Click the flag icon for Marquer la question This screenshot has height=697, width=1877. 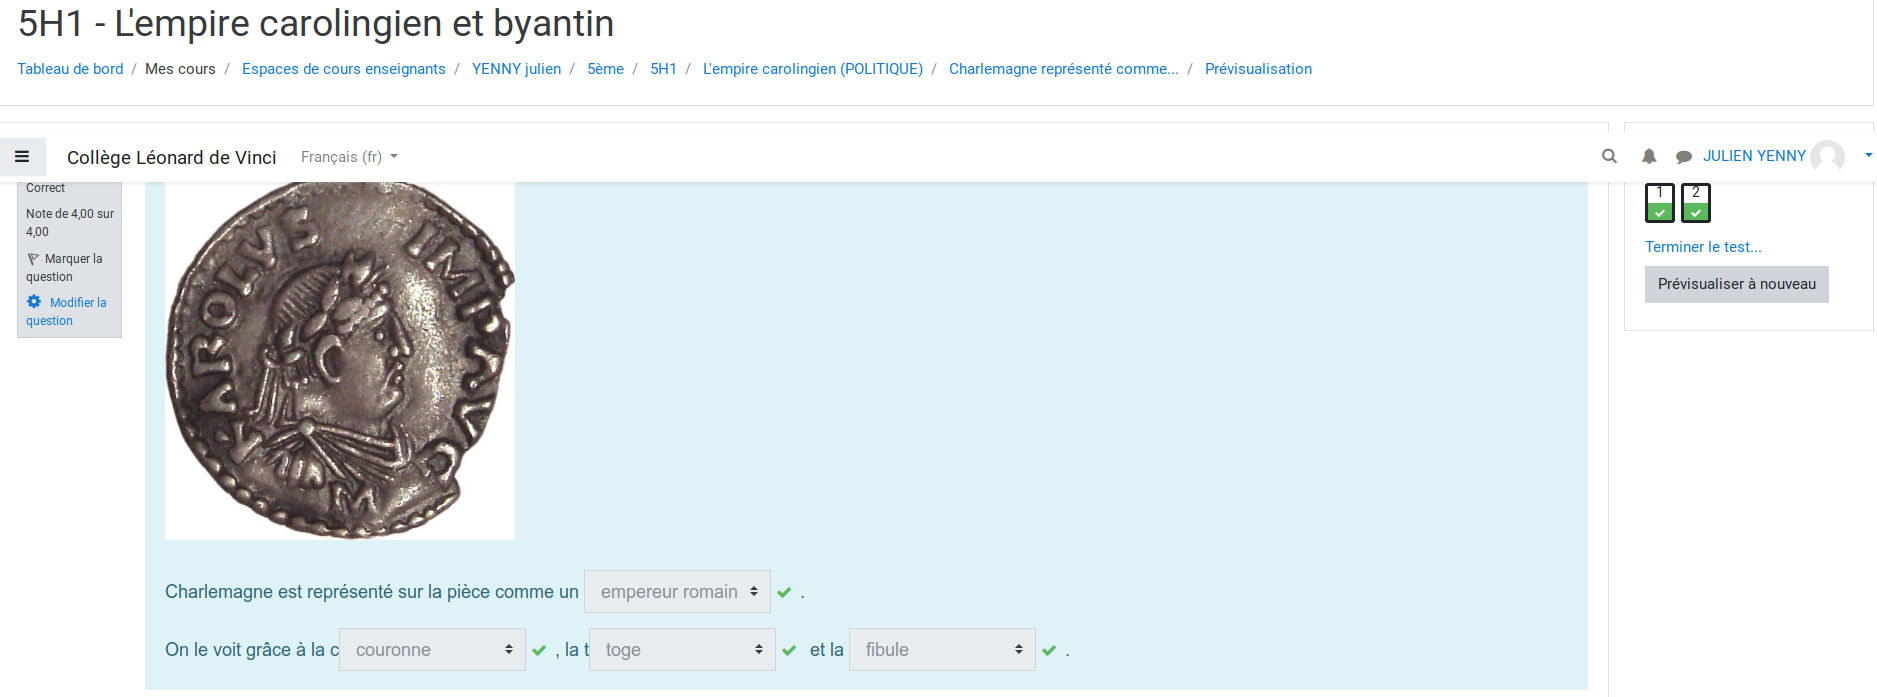click(33, 259)
